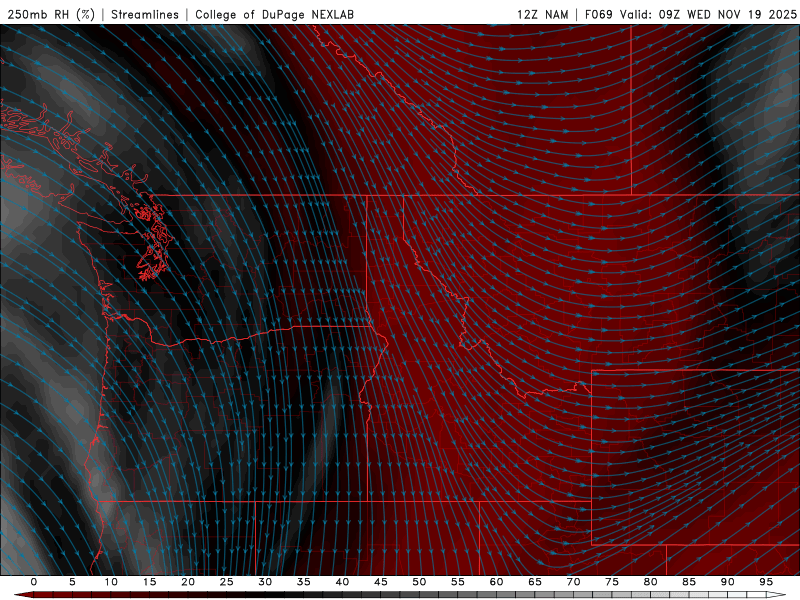Click colorbar label "45"

[x=381, y=582]
